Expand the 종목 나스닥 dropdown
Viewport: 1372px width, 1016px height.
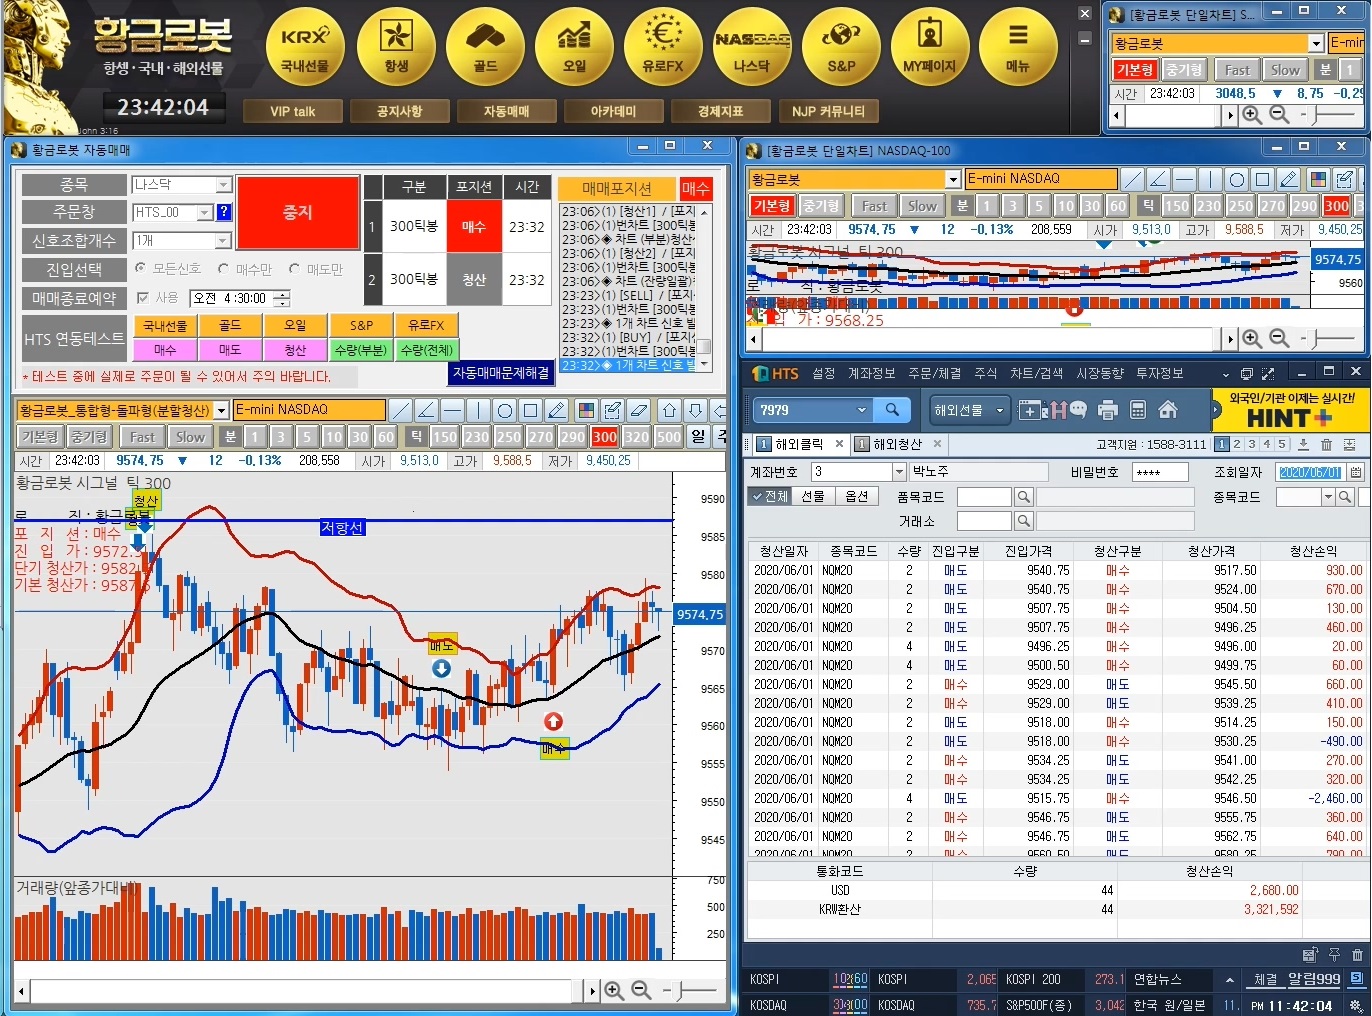click(224, 185)
